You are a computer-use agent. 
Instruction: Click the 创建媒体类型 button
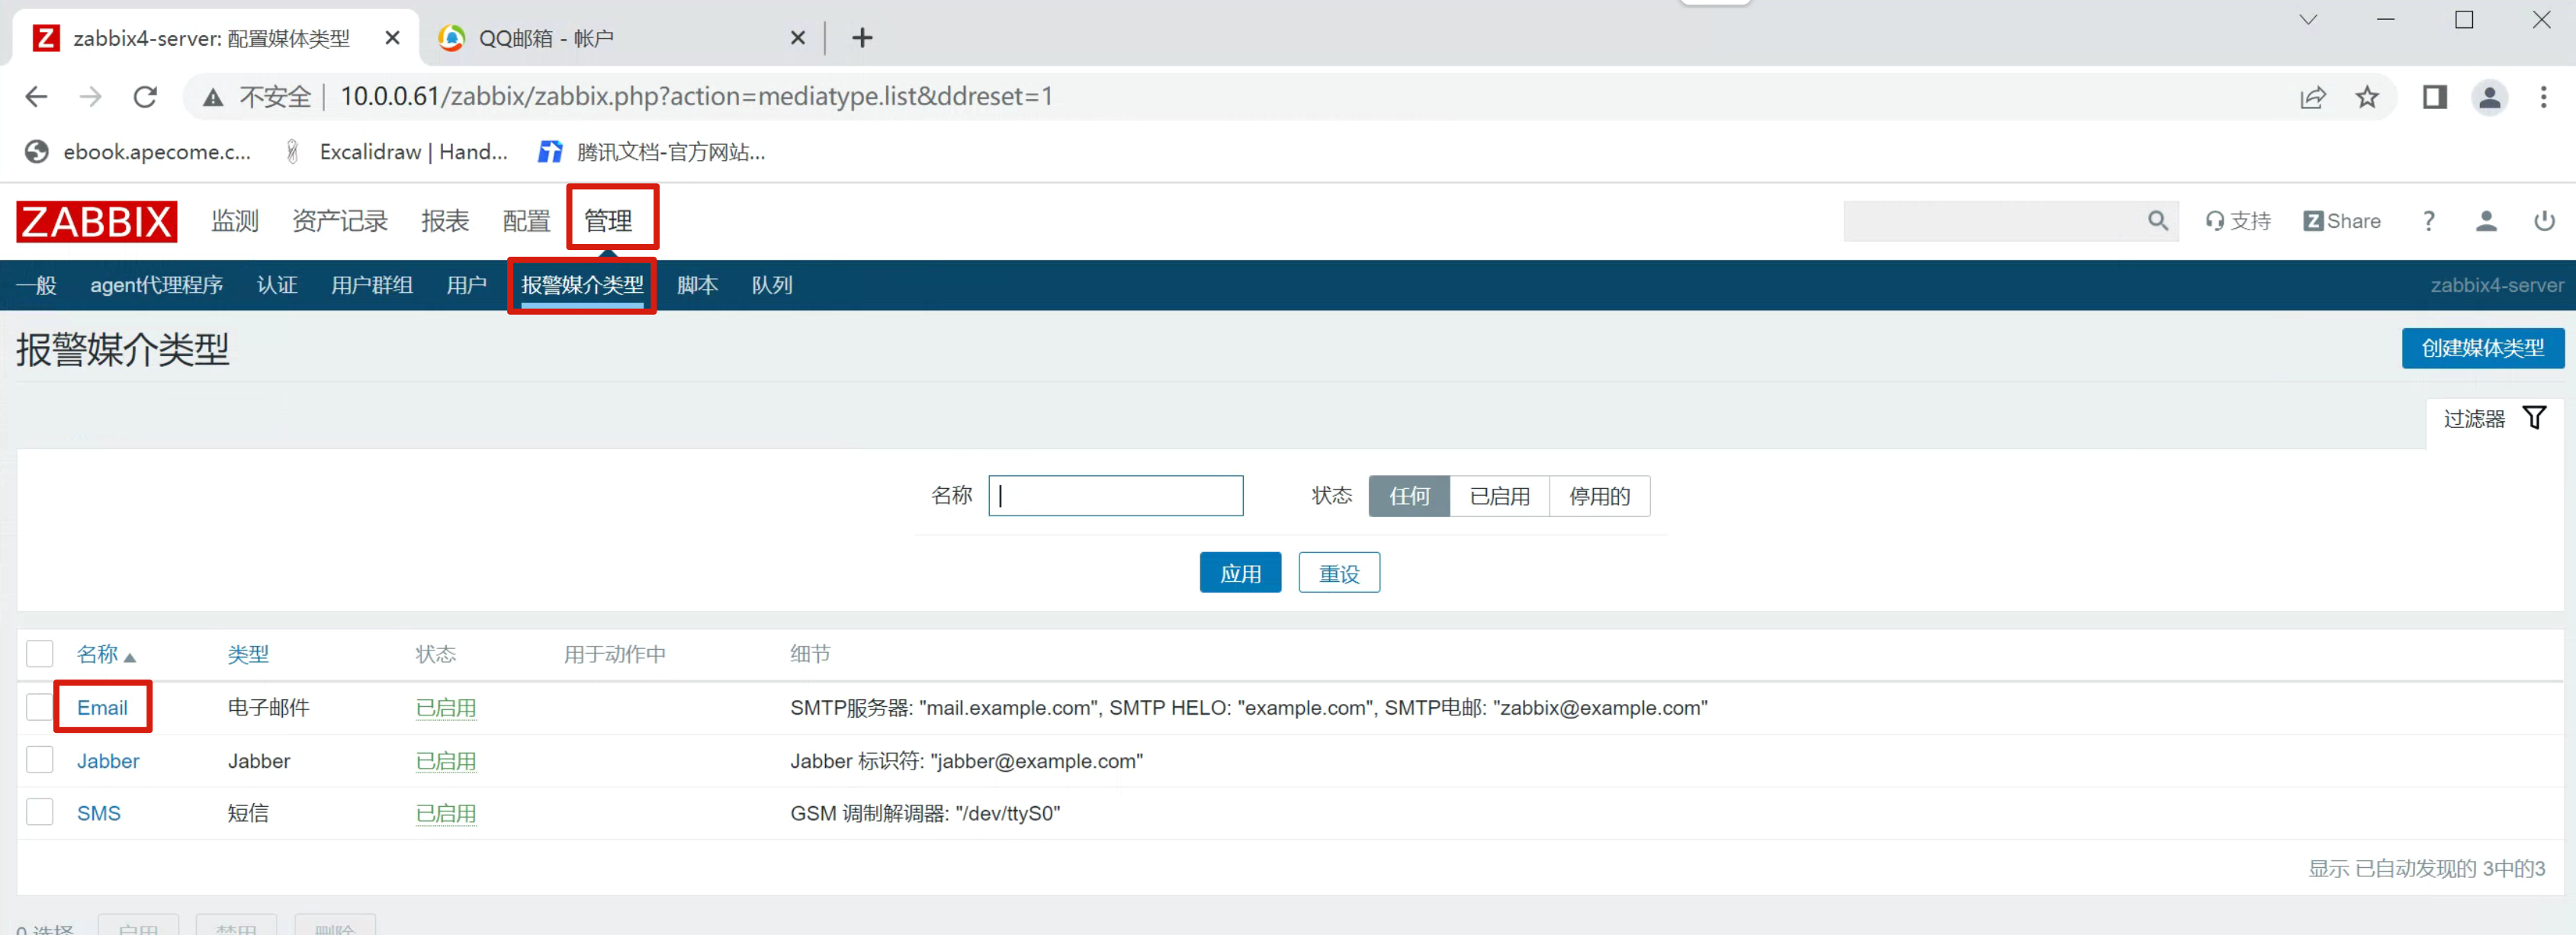pyautogui.click(x=2482, y=348)
